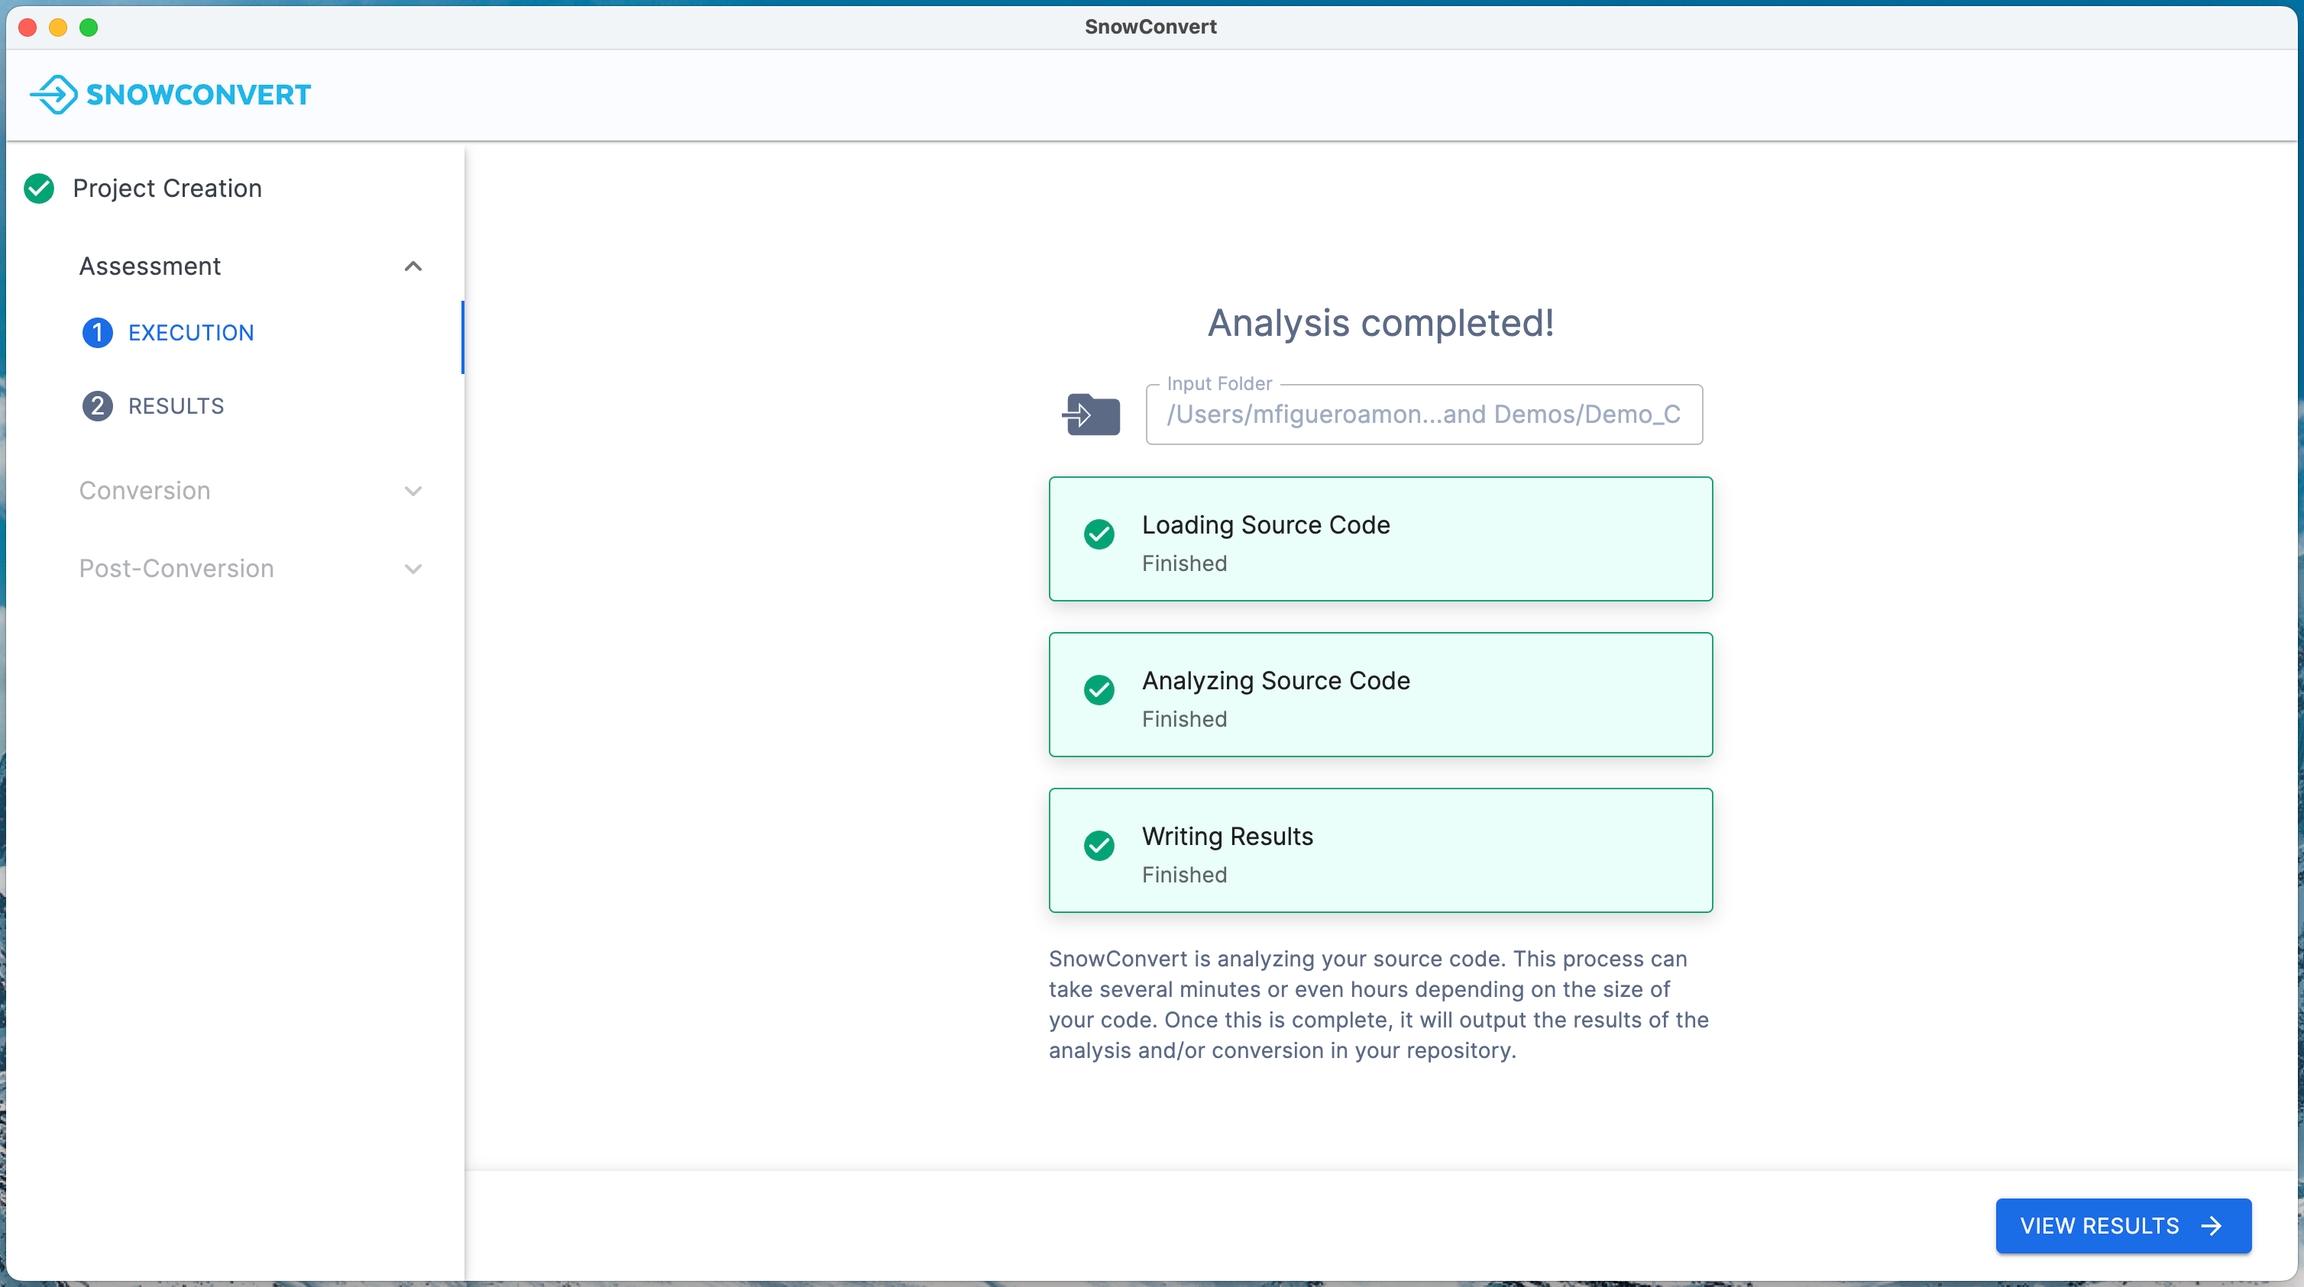Click the SnowConvert arrow logo icon
2304x1287 pixels.
pyautogui.click(x=54, y=95)
